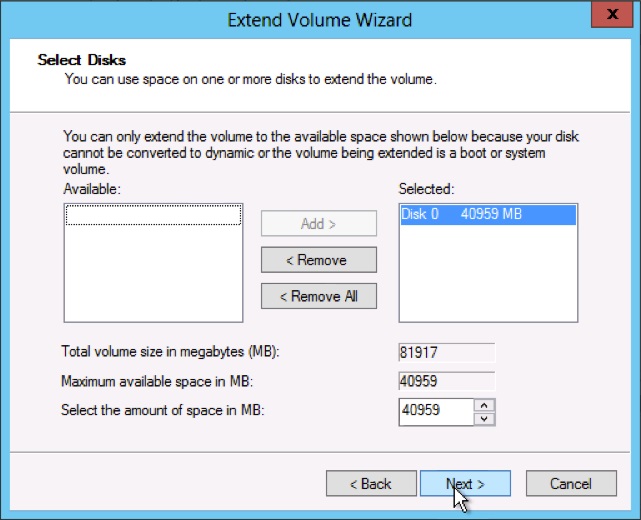Click the Extend Volume Wizard title bar
This screenshot has height=520, width=641.
pos(319,19)
